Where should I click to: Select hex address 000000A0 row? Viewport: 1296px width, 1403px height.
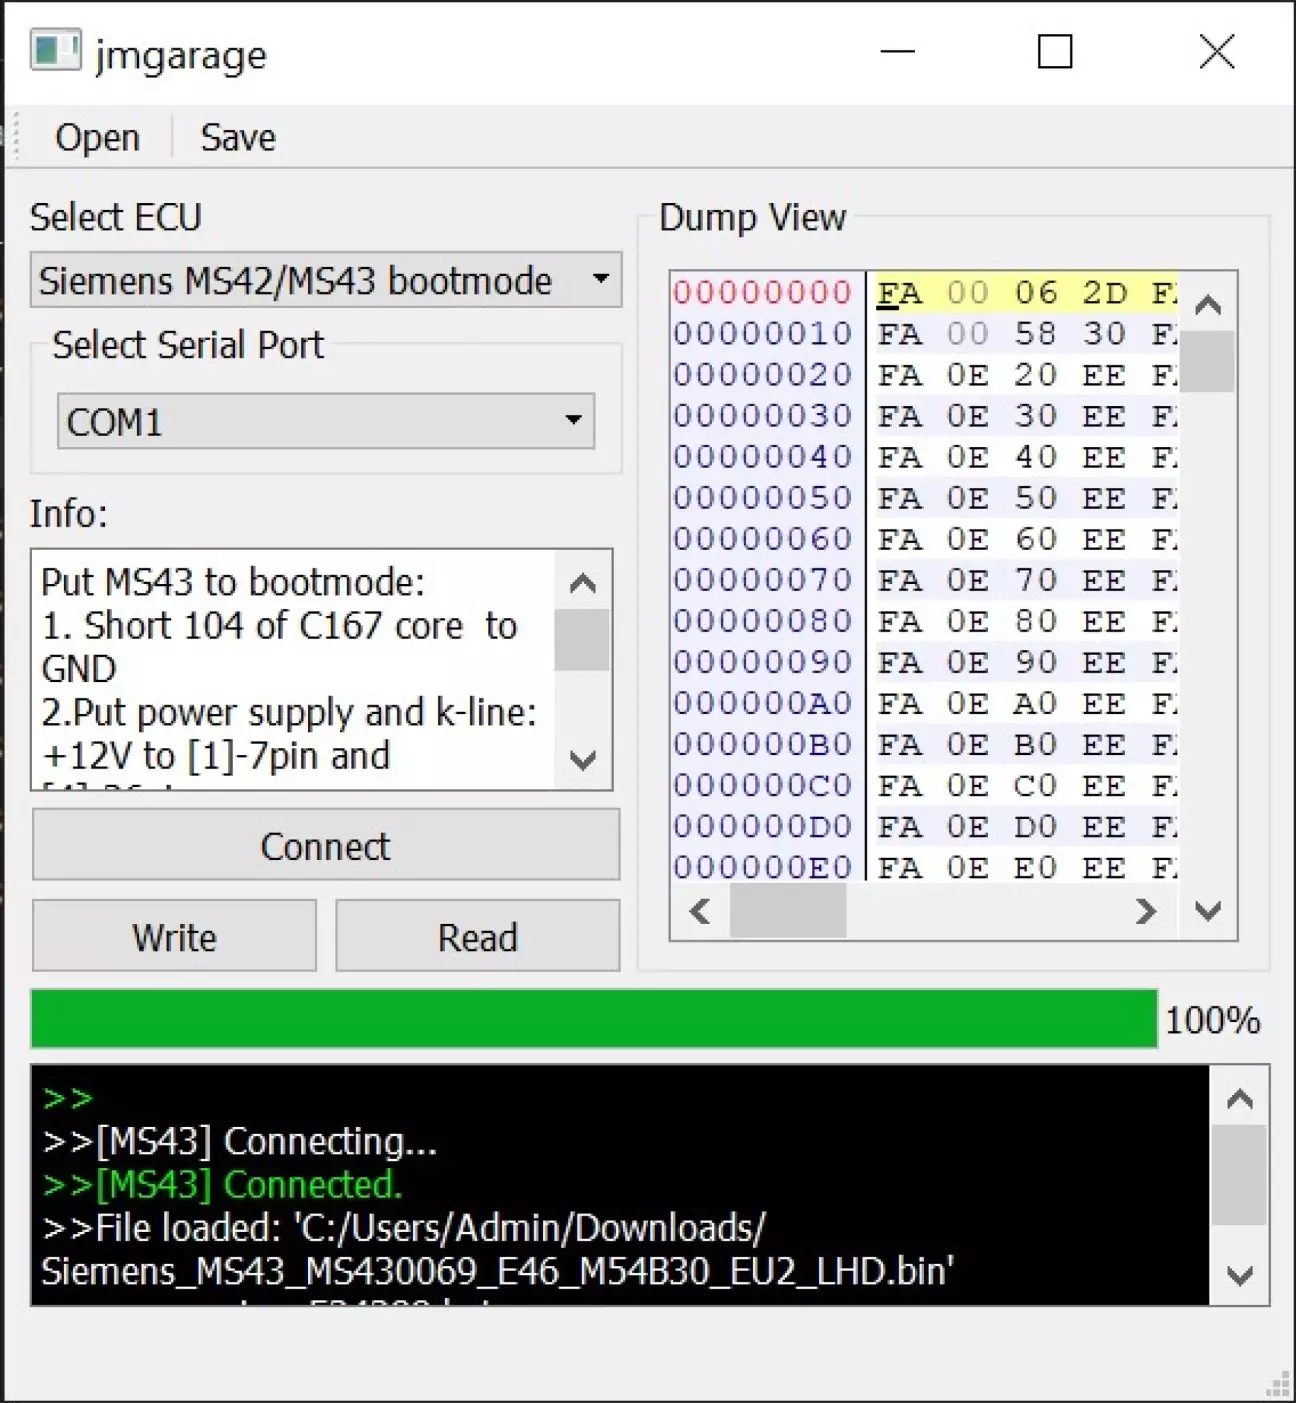pos(762,703)
